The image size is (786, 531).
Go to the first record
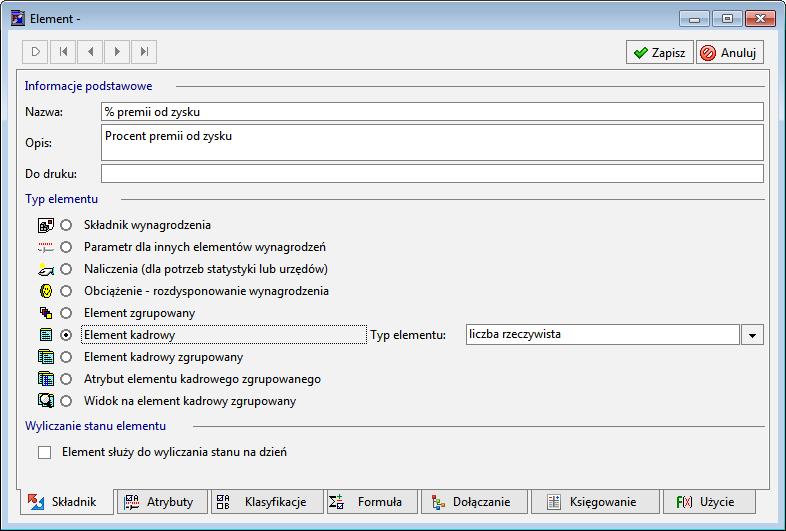63,52
